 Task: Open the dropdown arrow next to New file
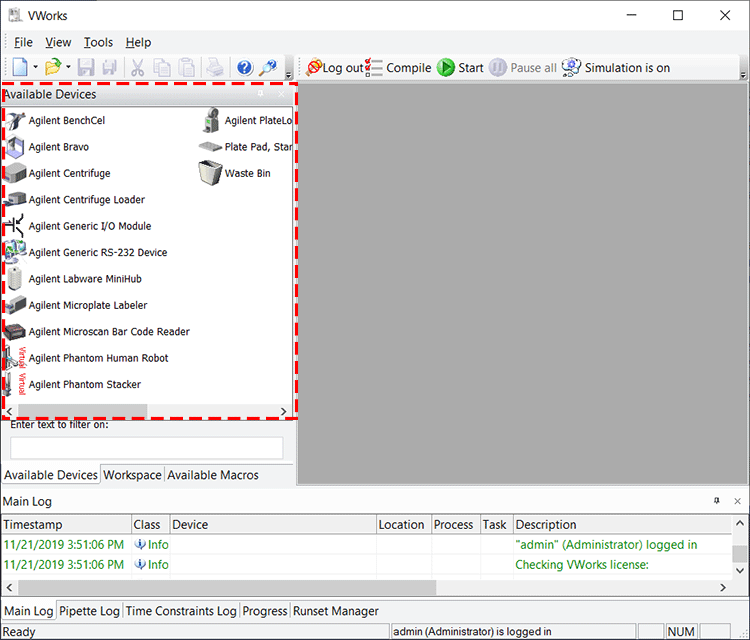pos(35,67)
